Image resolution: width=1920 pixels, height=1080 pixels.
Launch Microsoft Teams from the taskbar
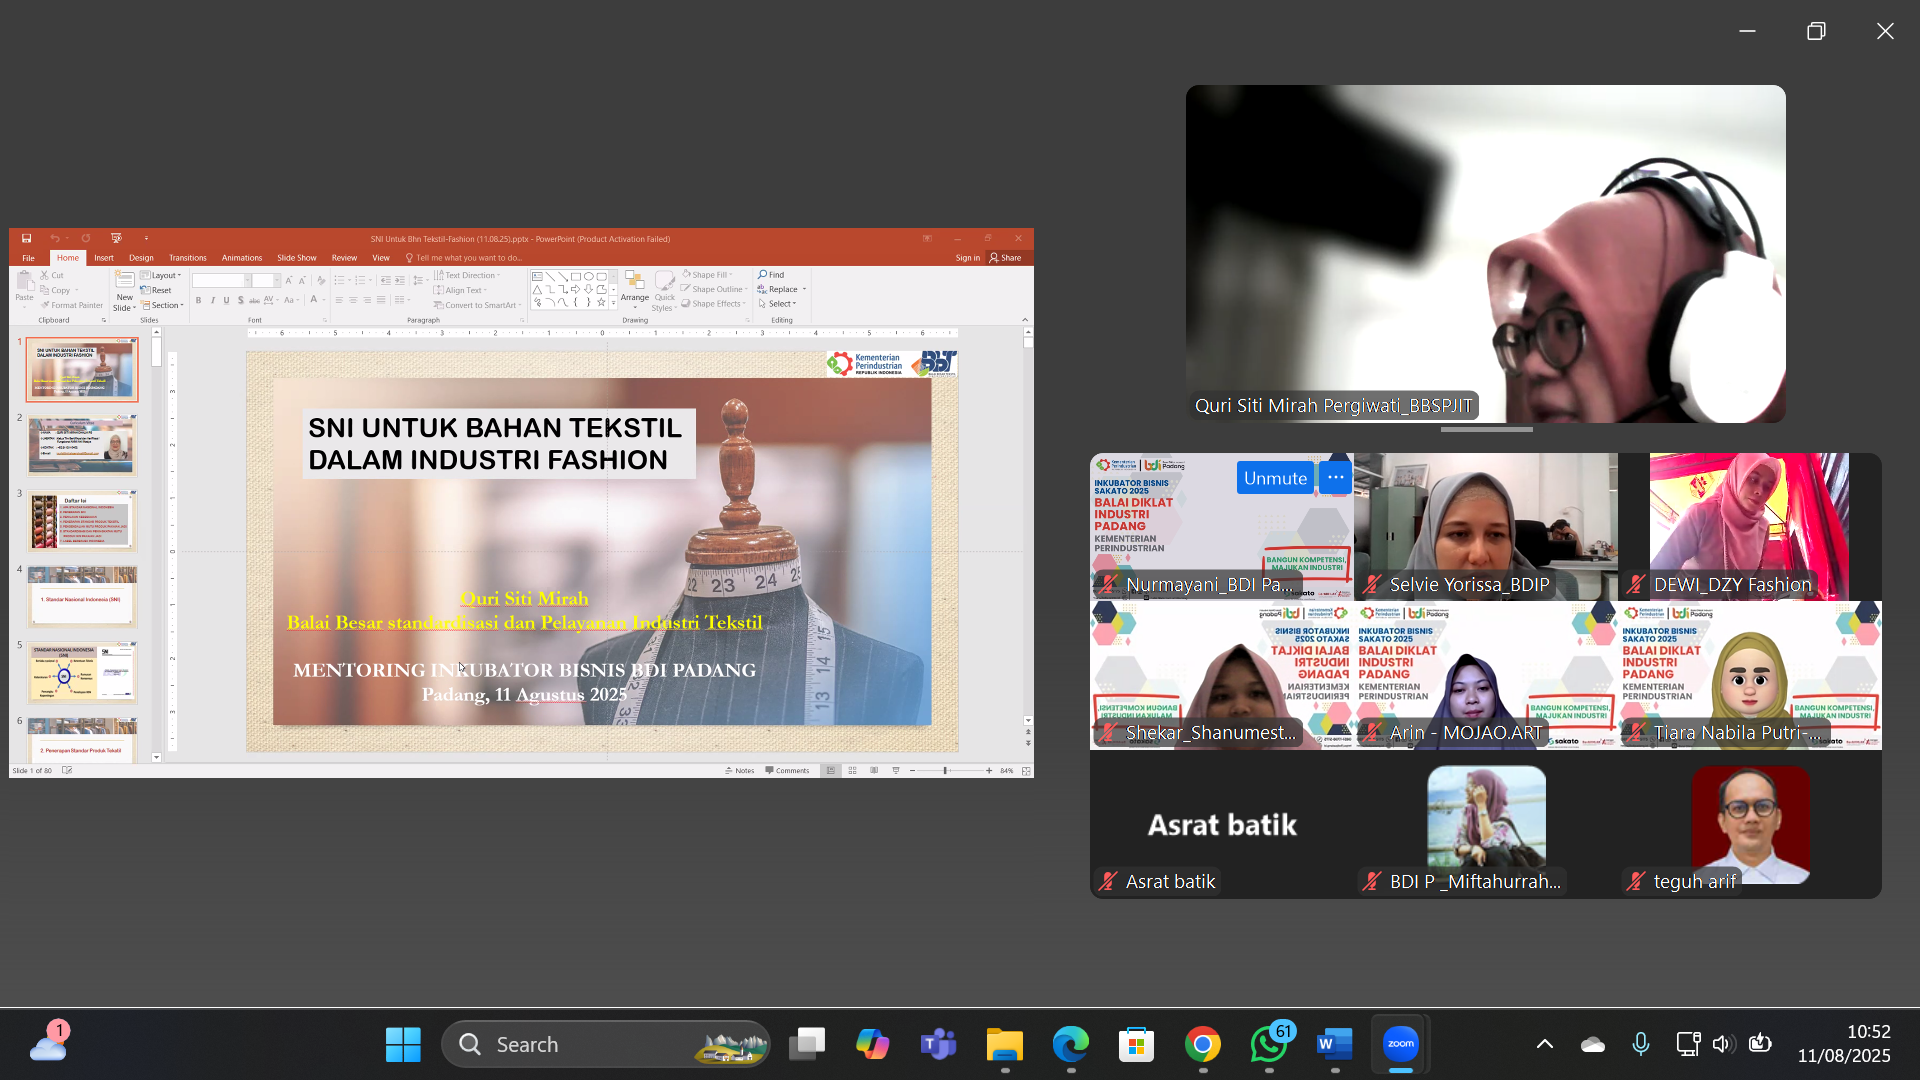pos(938,1044)
